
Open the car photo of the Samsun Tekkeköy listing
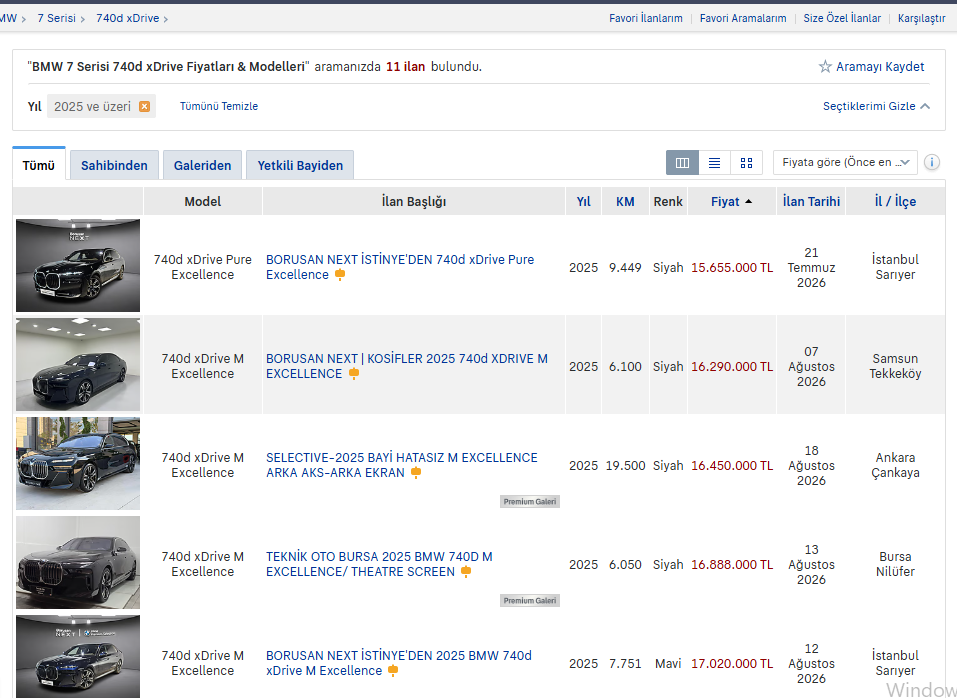(x=78, y=364)
